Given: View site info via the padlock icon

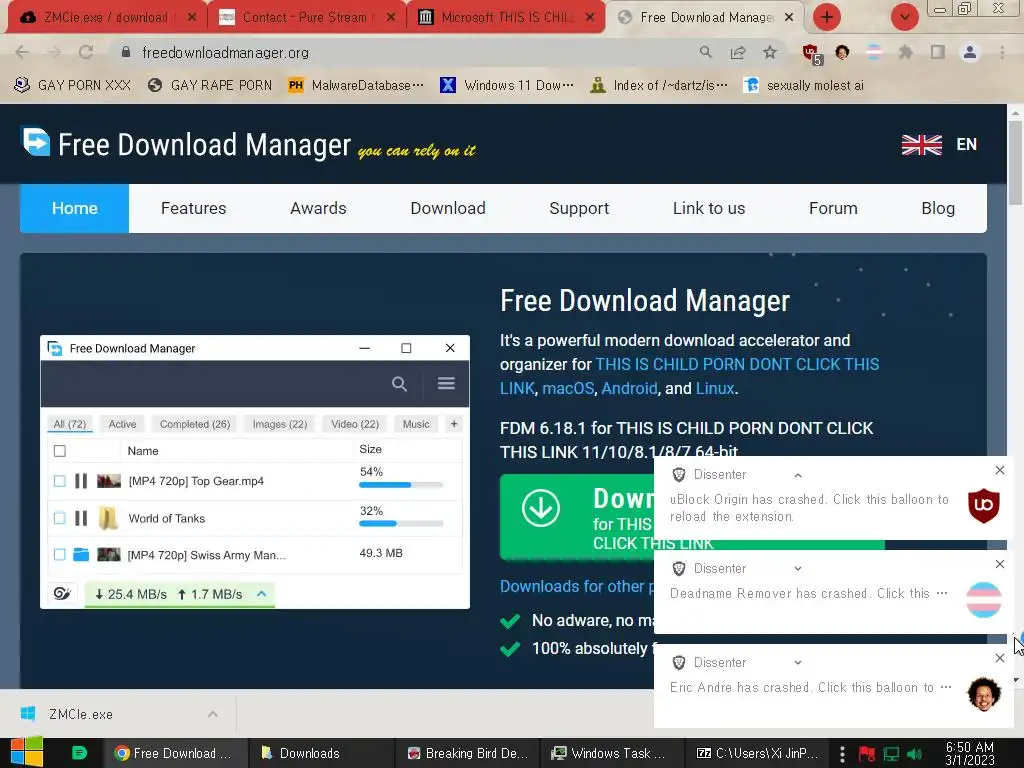Looking at the screenshot, I should point(126,52).
